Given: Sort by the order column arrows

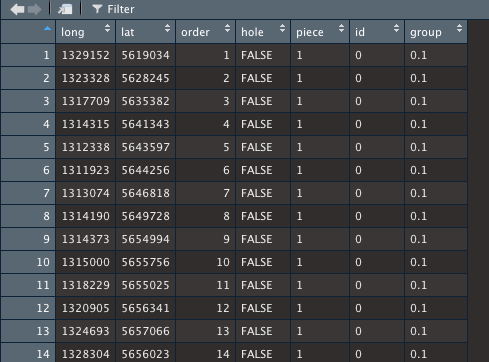Looking at the screenshot, I should pyautogui.click(x=227, y=28).
